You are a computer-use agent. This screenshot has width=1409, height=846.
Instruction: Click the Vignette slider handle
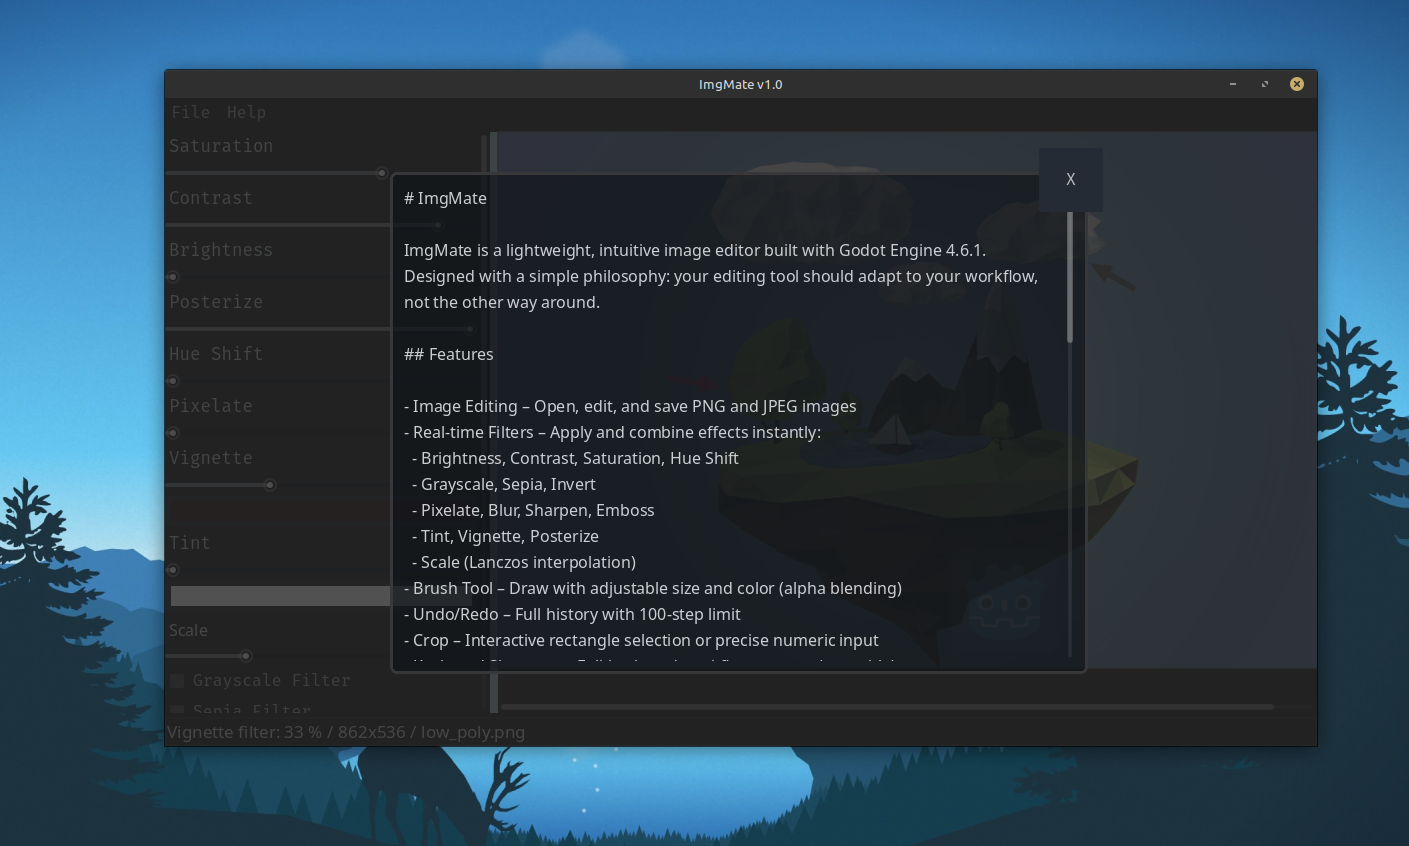coord(270,485)
